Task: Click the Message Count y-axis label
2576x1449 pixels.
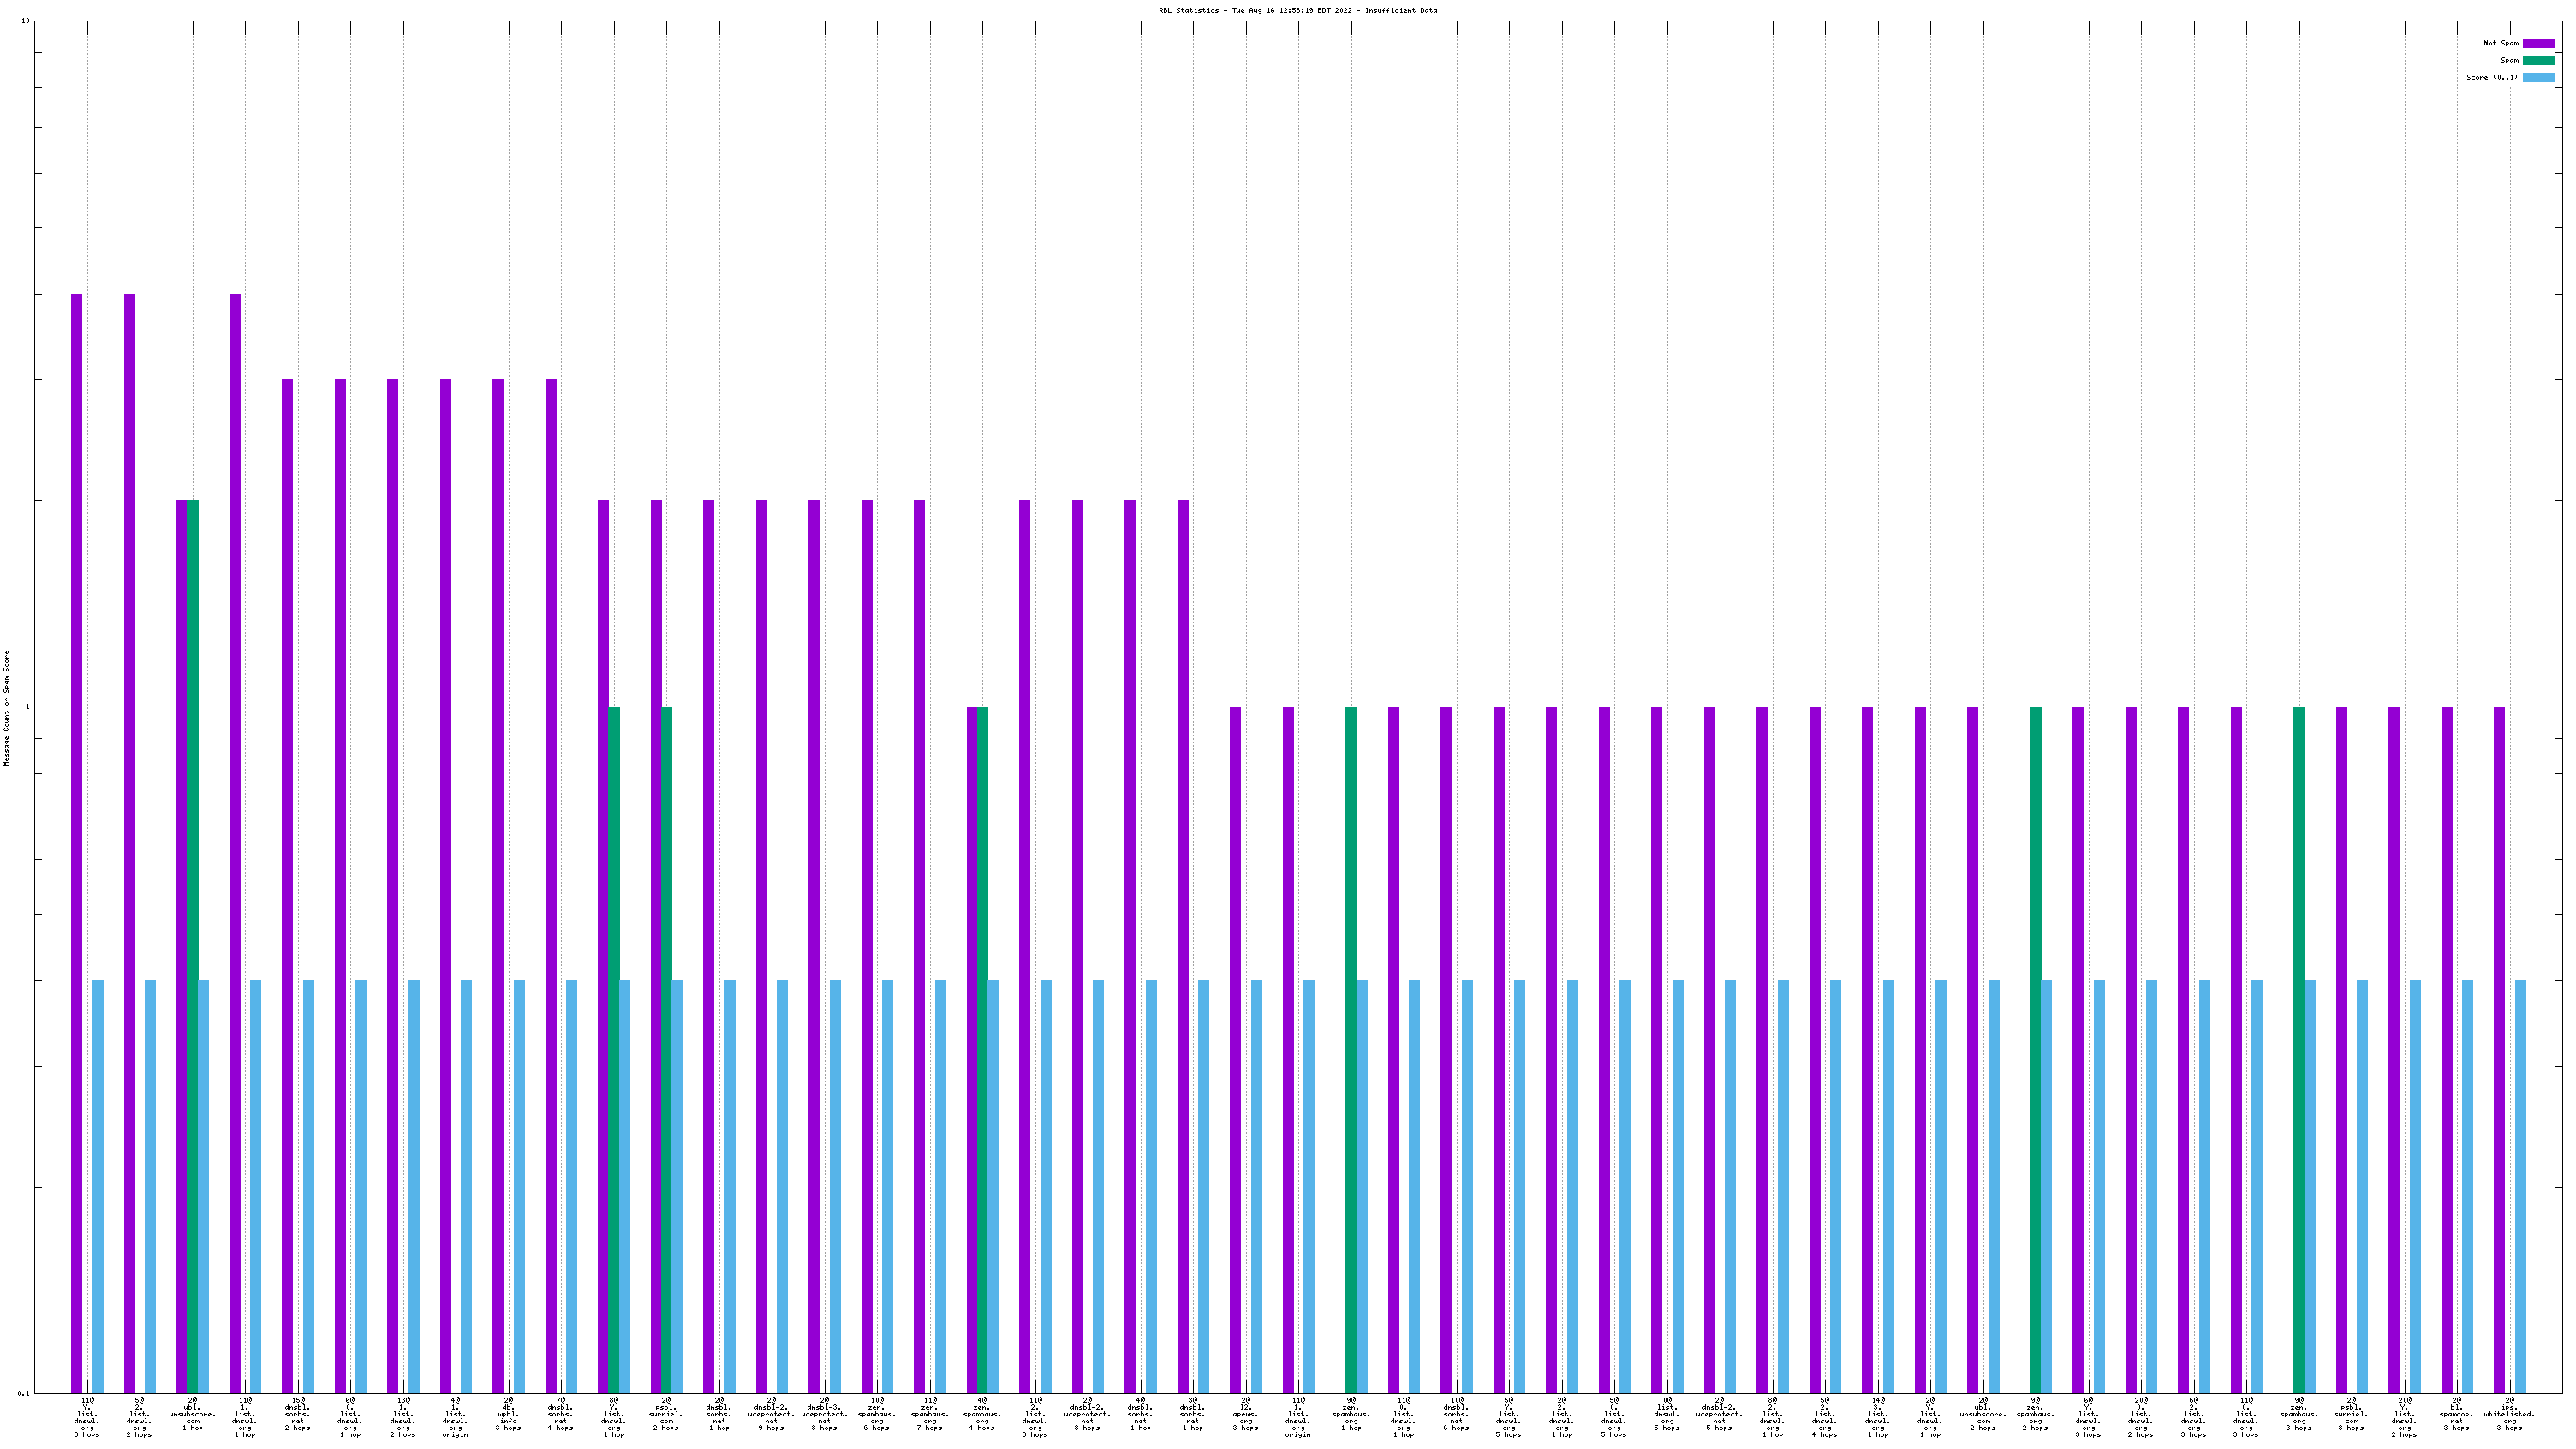Action: click(x=6, y=707)
